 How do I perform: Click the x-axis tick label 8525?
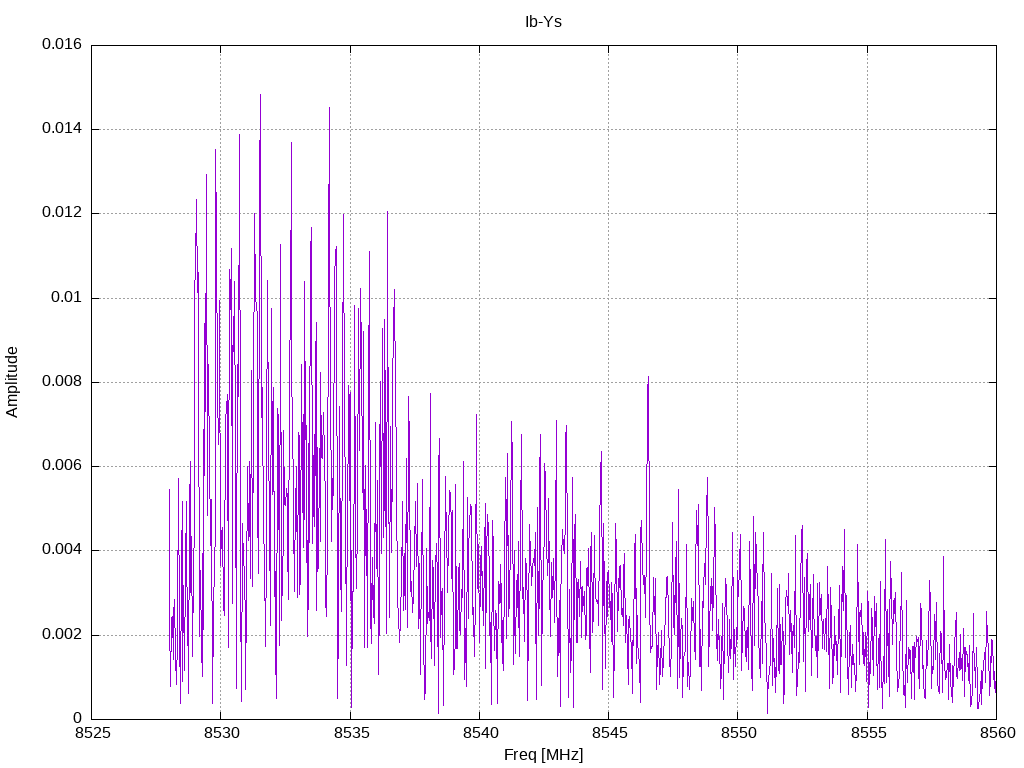tap(91, 733)
